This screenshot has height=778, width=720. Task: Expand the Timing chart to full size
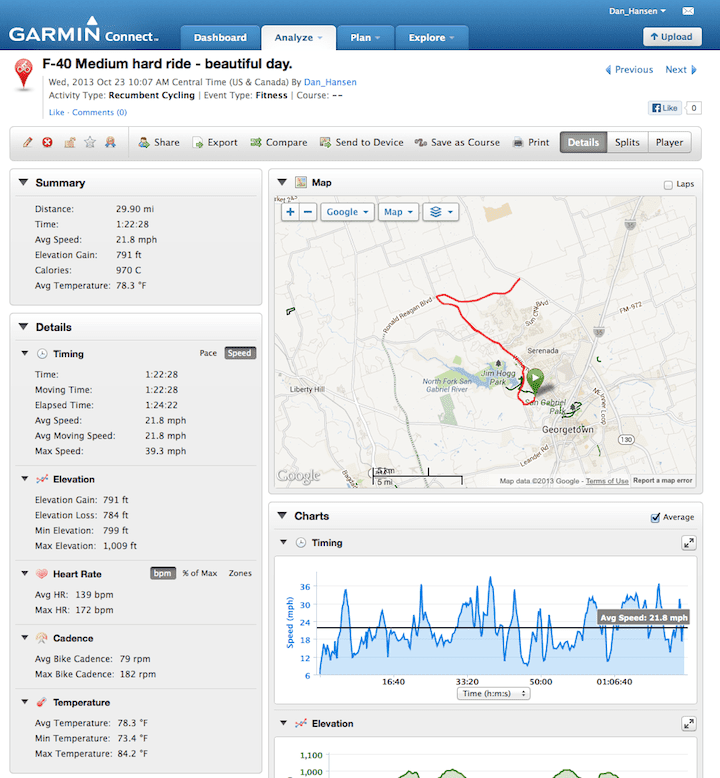point(688,543)
